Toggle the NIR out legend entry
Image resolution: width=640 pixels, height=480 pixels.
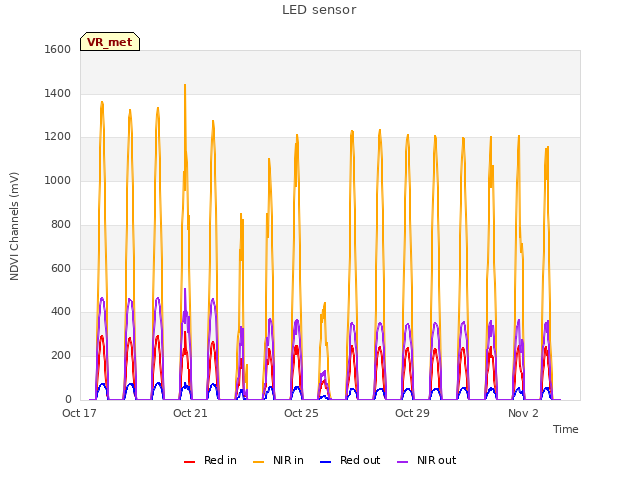pos(427,460)
